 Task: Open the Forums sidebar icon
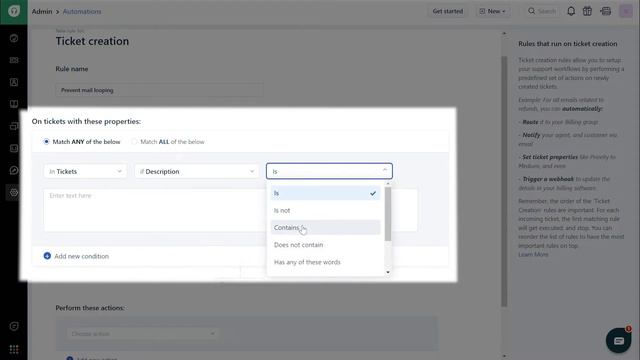pos(14,126)
